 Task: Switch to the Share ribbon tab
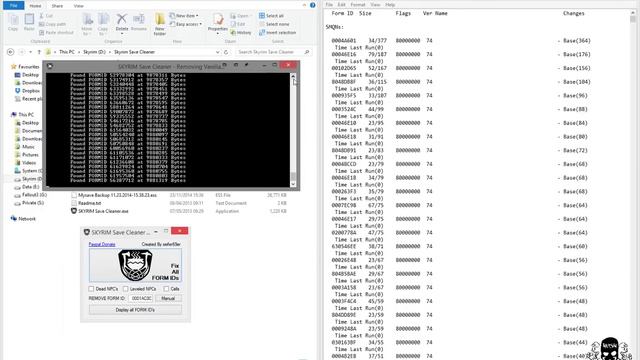(57, 6)
